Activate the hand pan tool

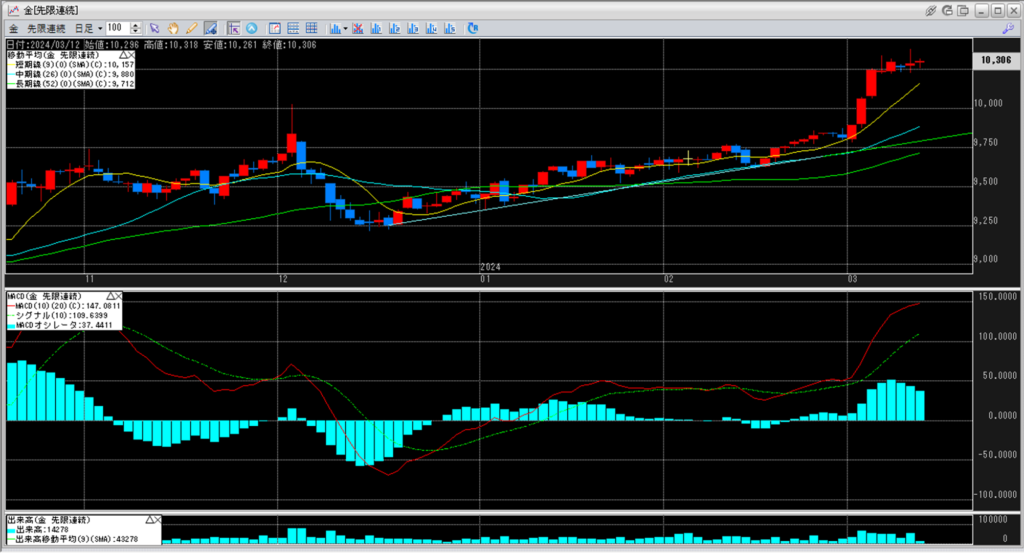point(172,28)
